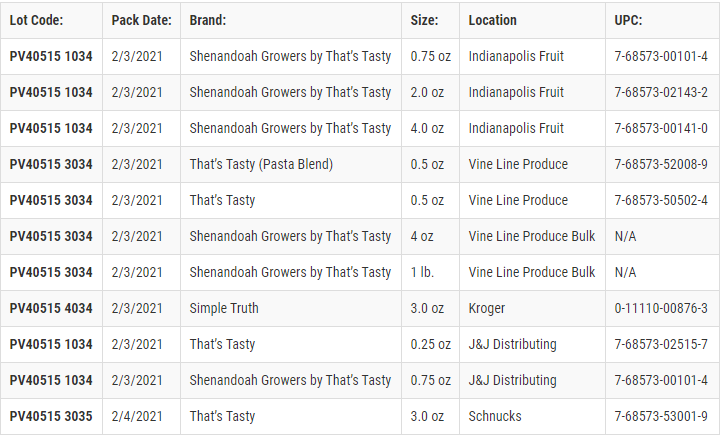This screenshot has width=720, height=435.
Task: Select UPC 7-68573-52008-9 cell
Action: (x=661, y=164)
